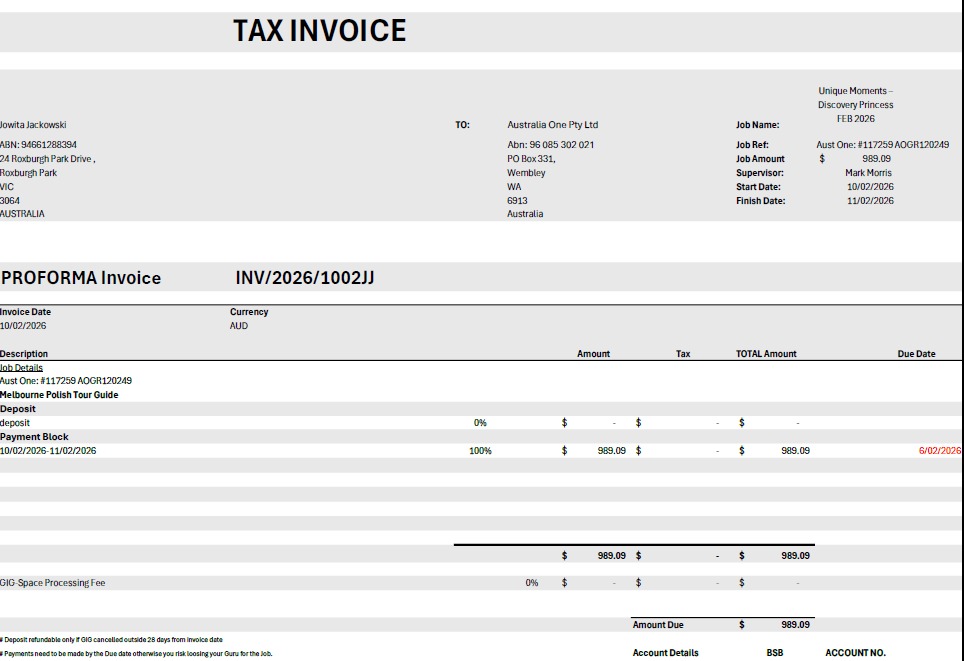Click the deposit 0% cell

point(480,423)
